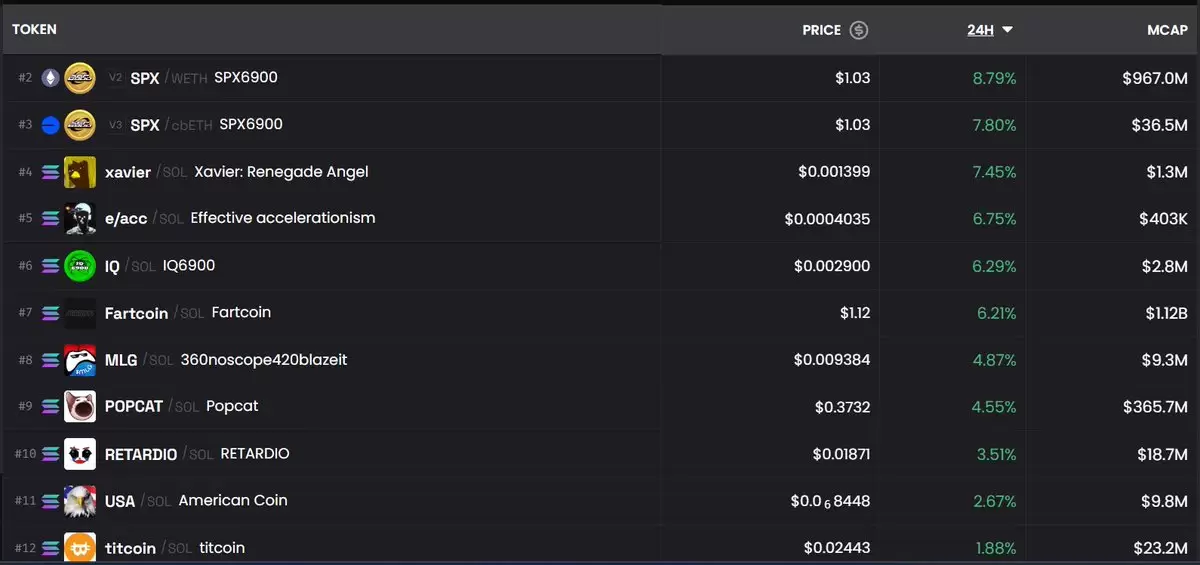Click the green IQ6900 token logo
Image resolution: width=1200 pixels, height=565 pixels.
click(80, 266)
